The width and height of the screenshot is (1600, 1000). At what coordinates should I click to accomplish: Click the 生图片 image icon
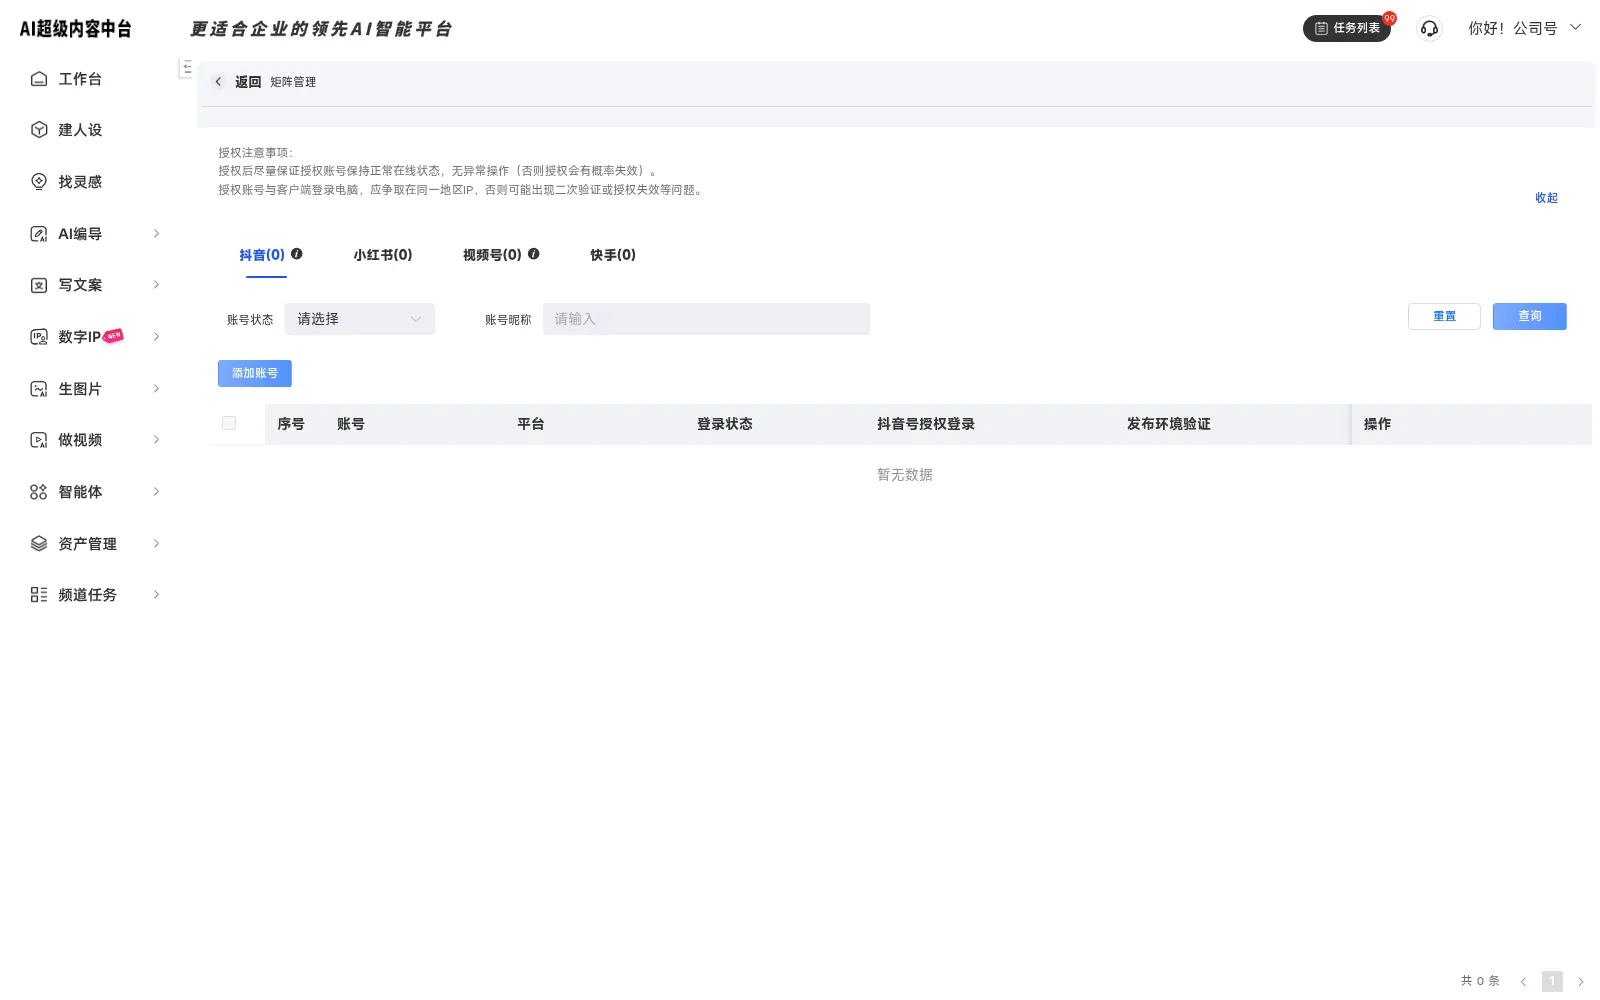point(39,389)
